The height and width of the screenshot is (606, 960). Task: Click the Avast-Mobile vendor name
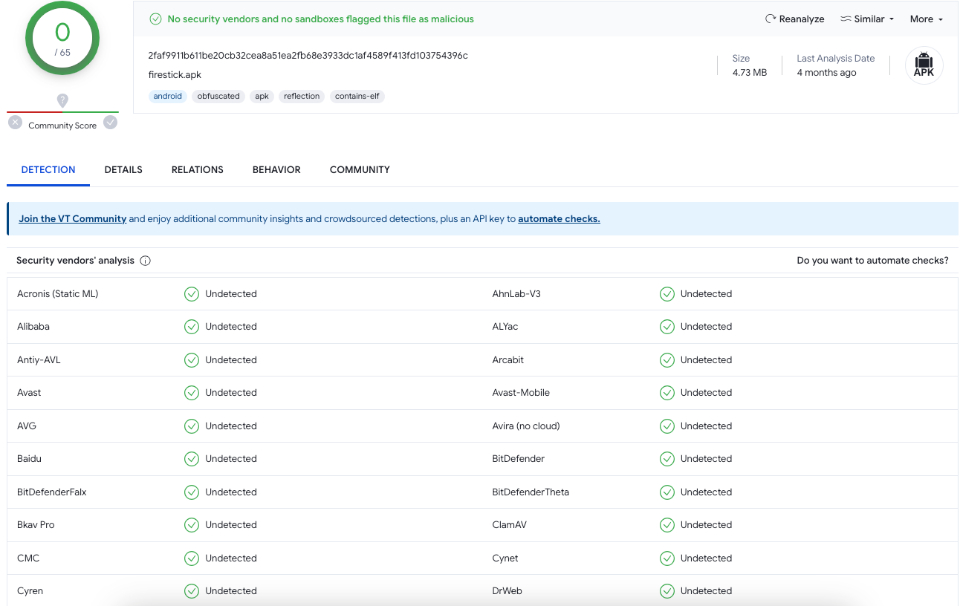[521, 393]
